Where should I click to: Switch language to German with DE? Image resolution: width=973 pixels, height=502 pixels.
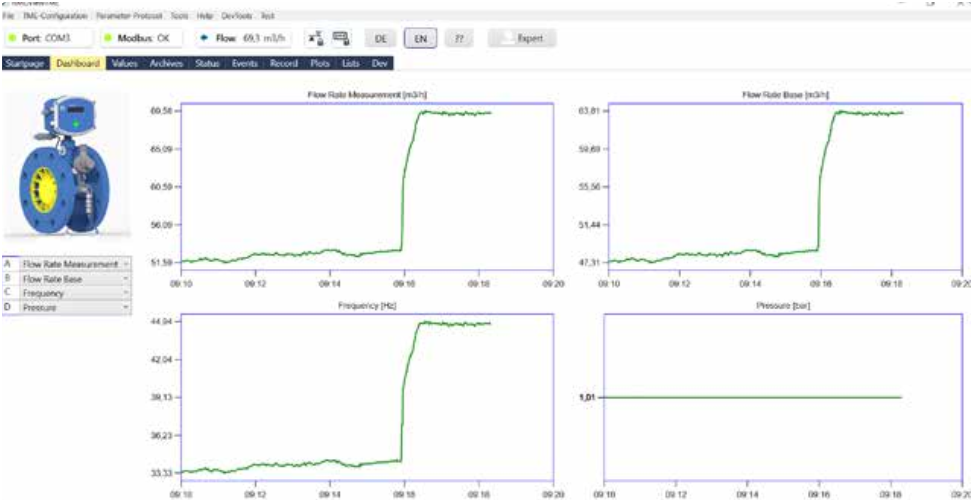380,38
